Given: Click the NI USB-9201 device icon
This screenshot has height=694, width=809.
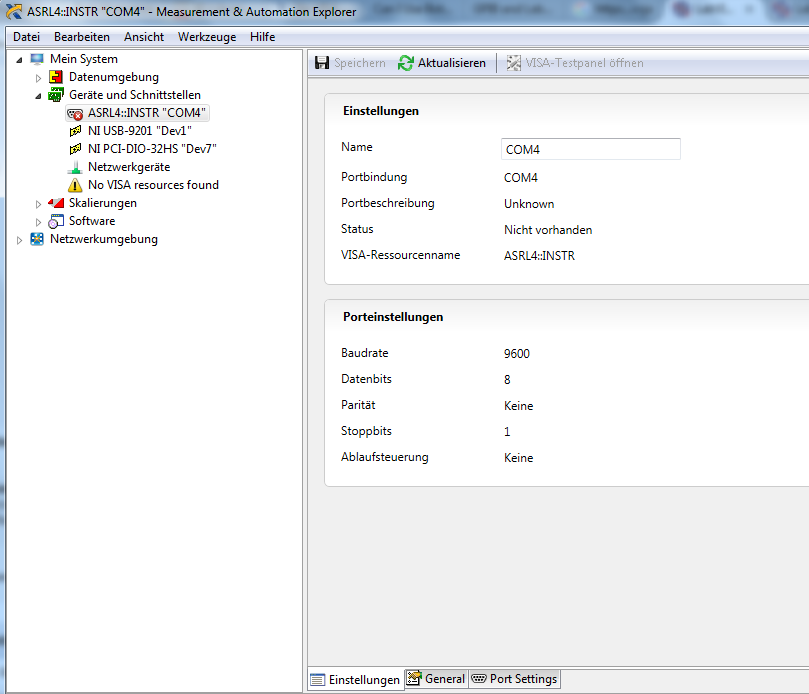Looking at the screenshot, I should click(x=75, y=131).
